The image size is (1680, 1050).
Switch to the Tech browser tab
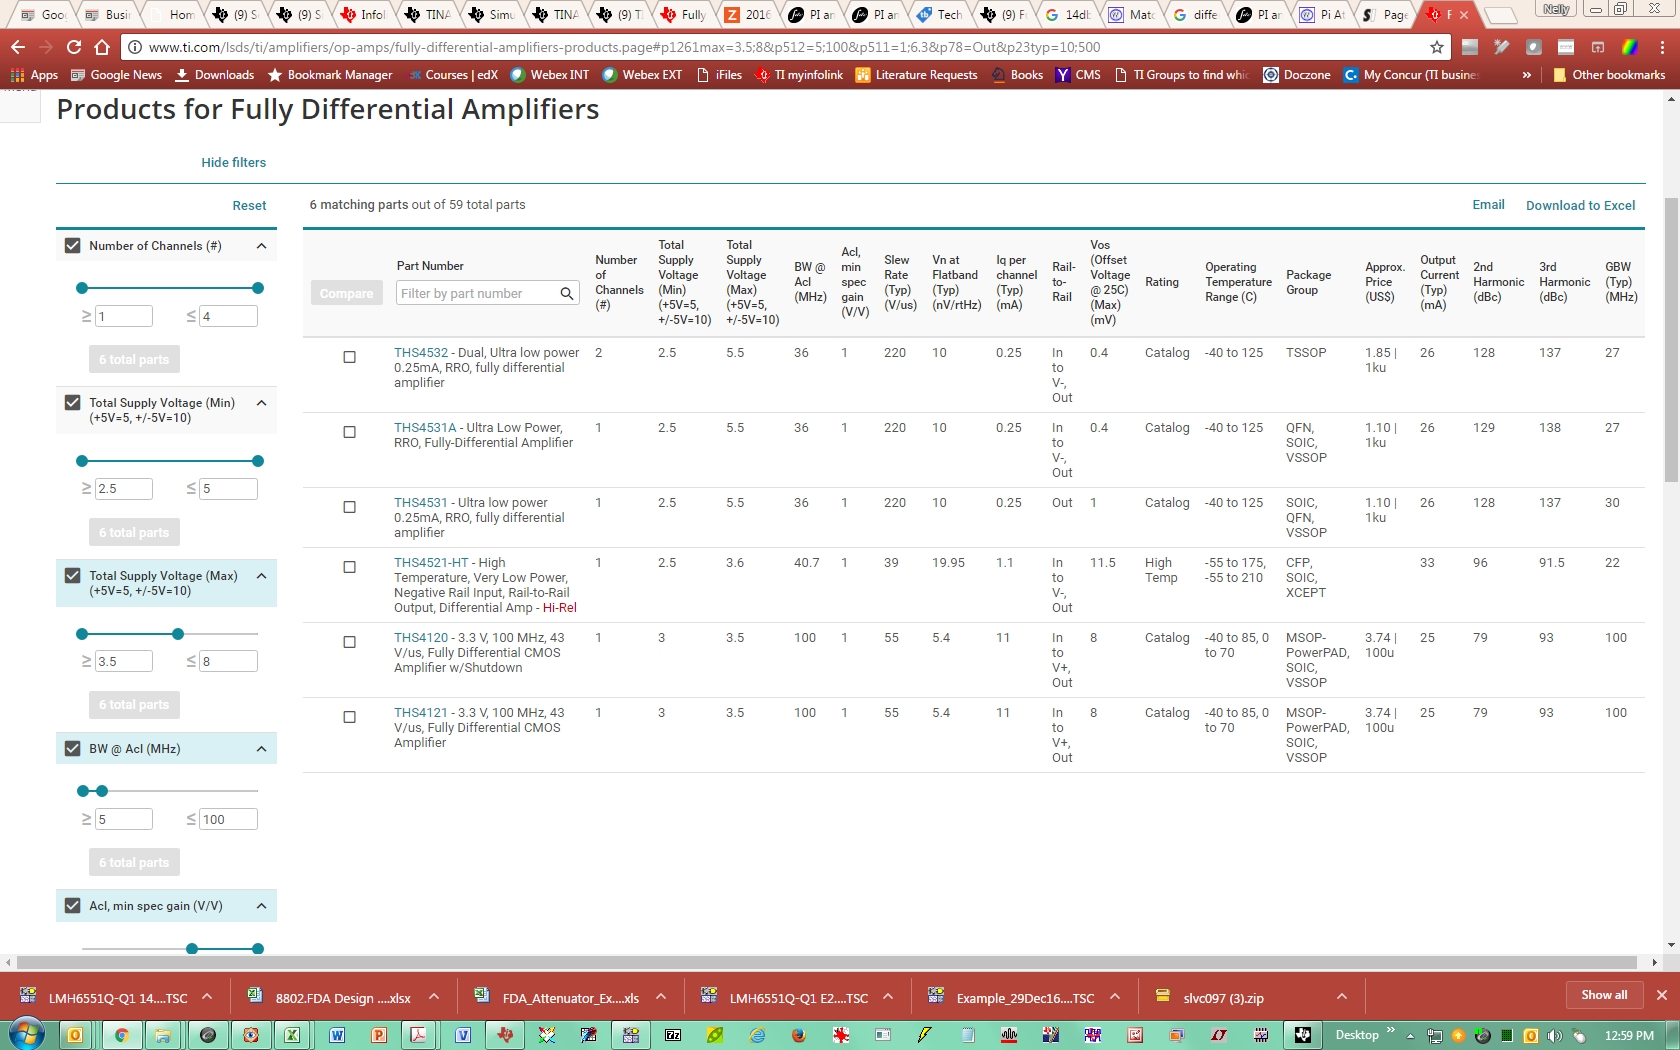coord(941,14)
